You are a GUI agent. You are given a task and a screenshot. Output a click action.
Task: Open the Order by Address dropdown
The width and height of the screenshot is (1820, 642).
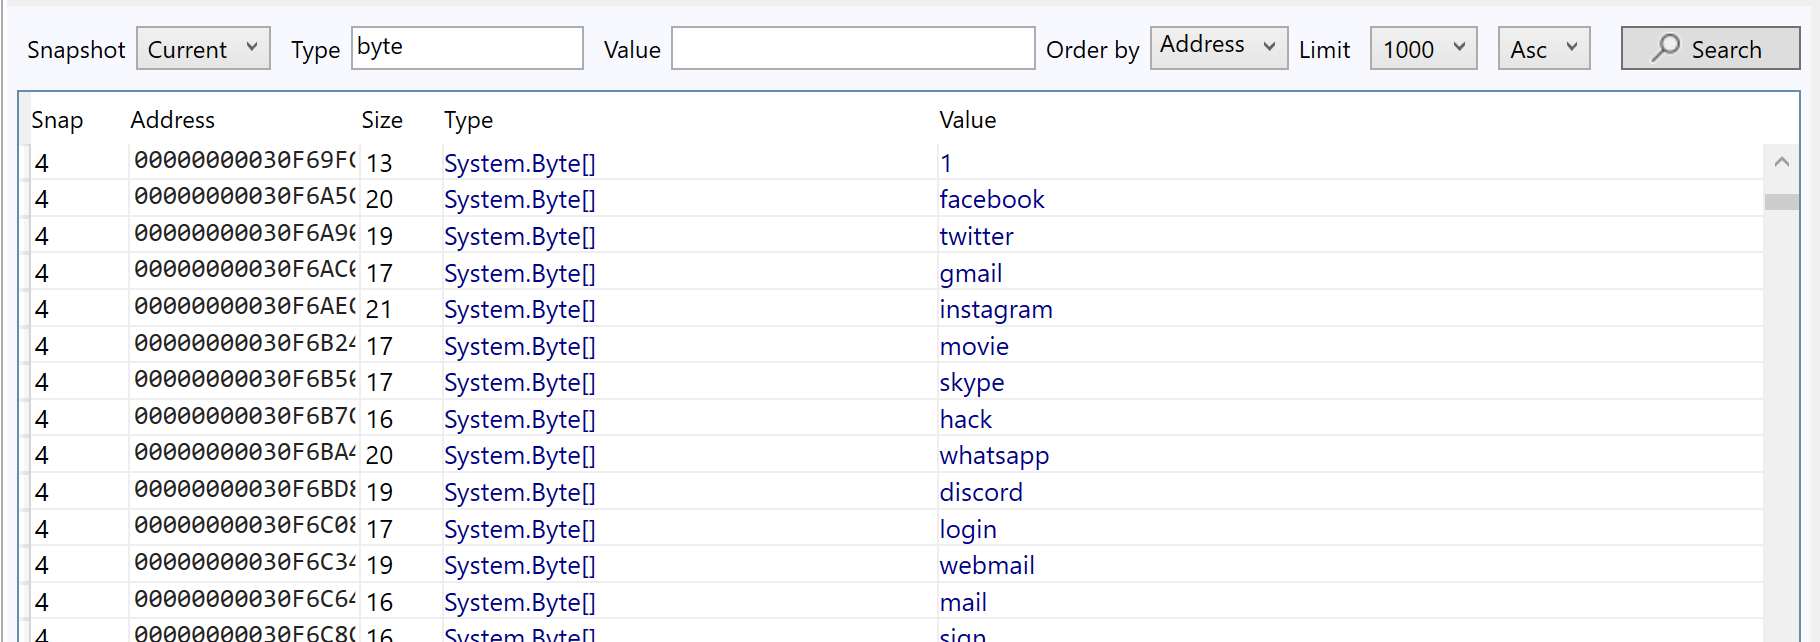click(1218, 47)
